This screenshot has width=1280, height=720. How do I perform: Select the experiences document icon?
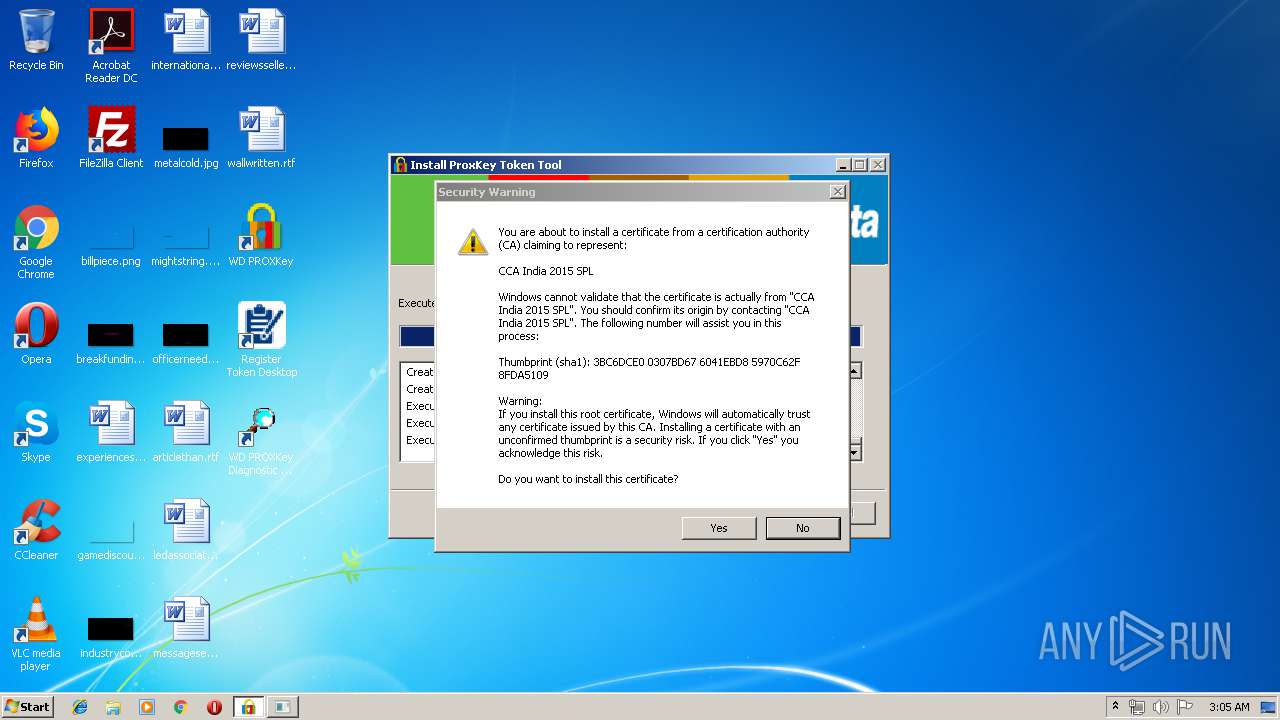[x=111, y=432]
